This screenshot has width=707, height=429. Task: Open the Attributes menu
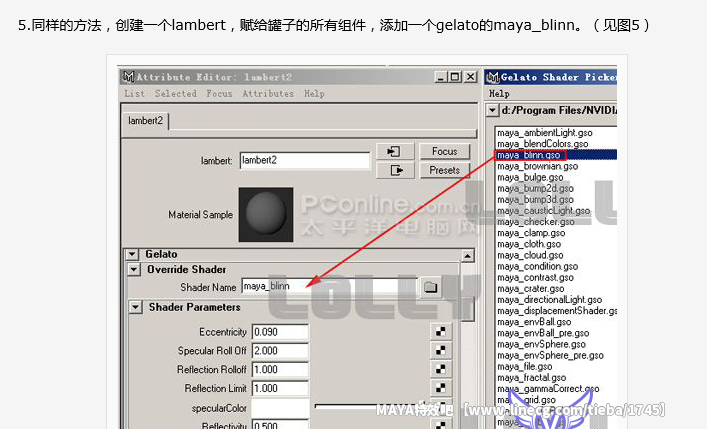(268, 94)
